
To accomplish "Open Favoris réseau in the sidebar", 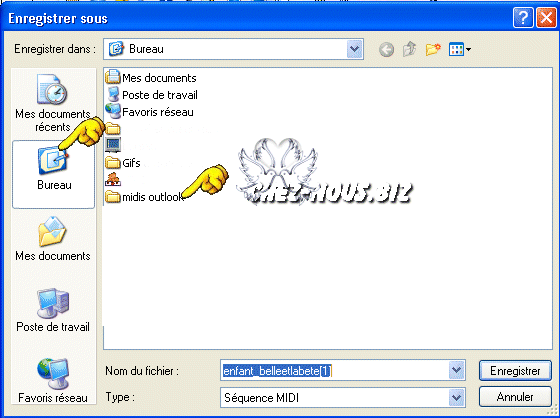I will [53, 380].
